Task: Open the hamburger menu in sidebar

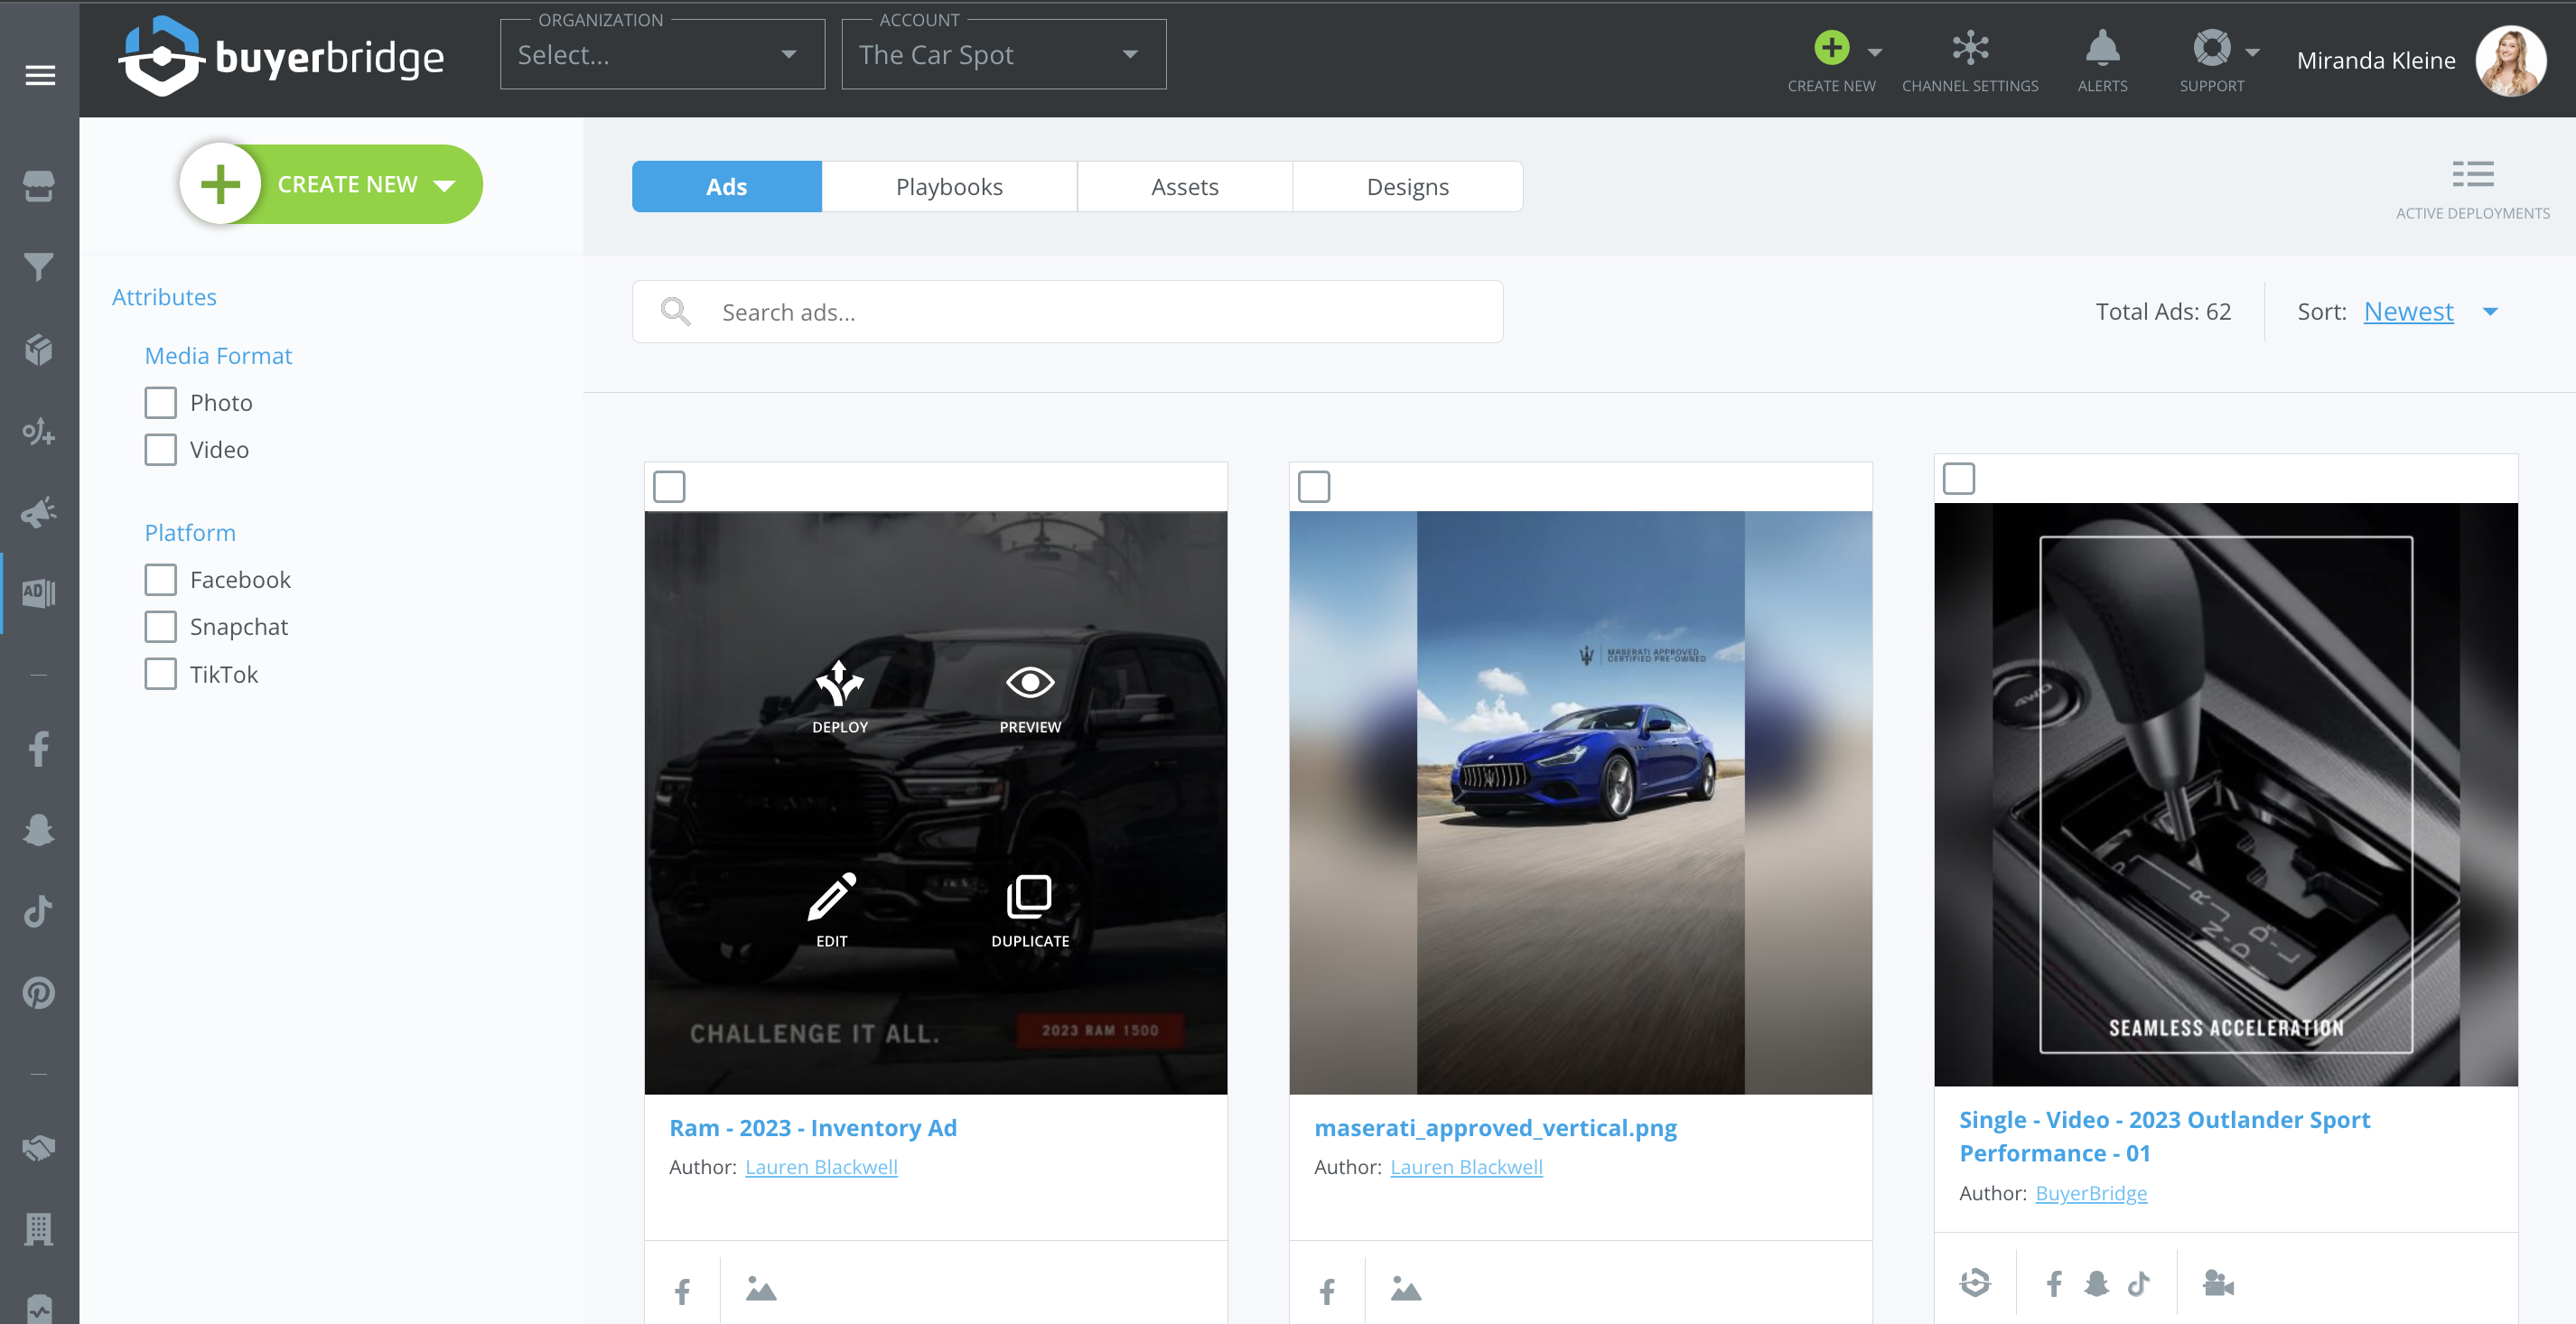Action: pos(40,75)
